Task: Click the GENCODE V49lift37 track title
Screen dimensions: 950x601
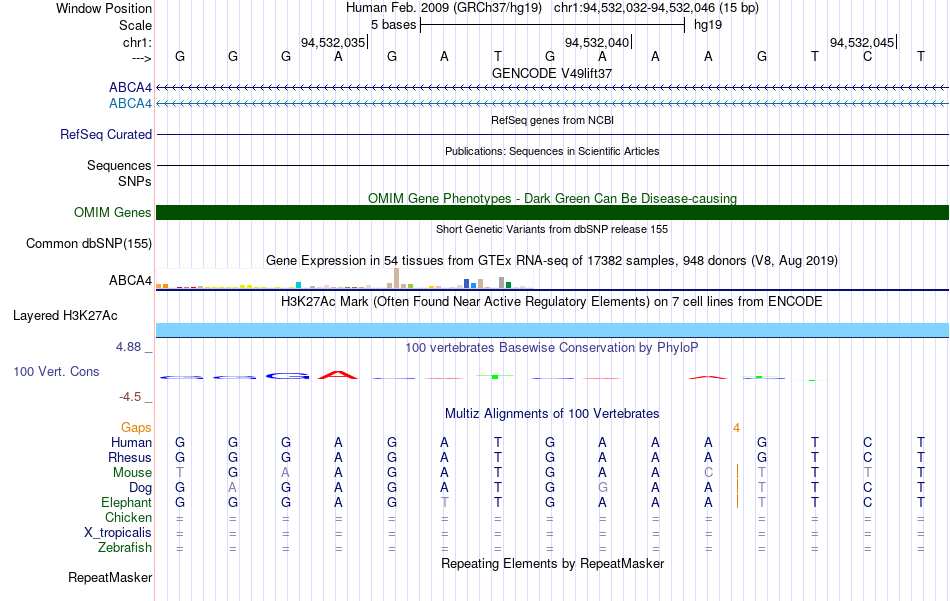Action: point(552,73)
